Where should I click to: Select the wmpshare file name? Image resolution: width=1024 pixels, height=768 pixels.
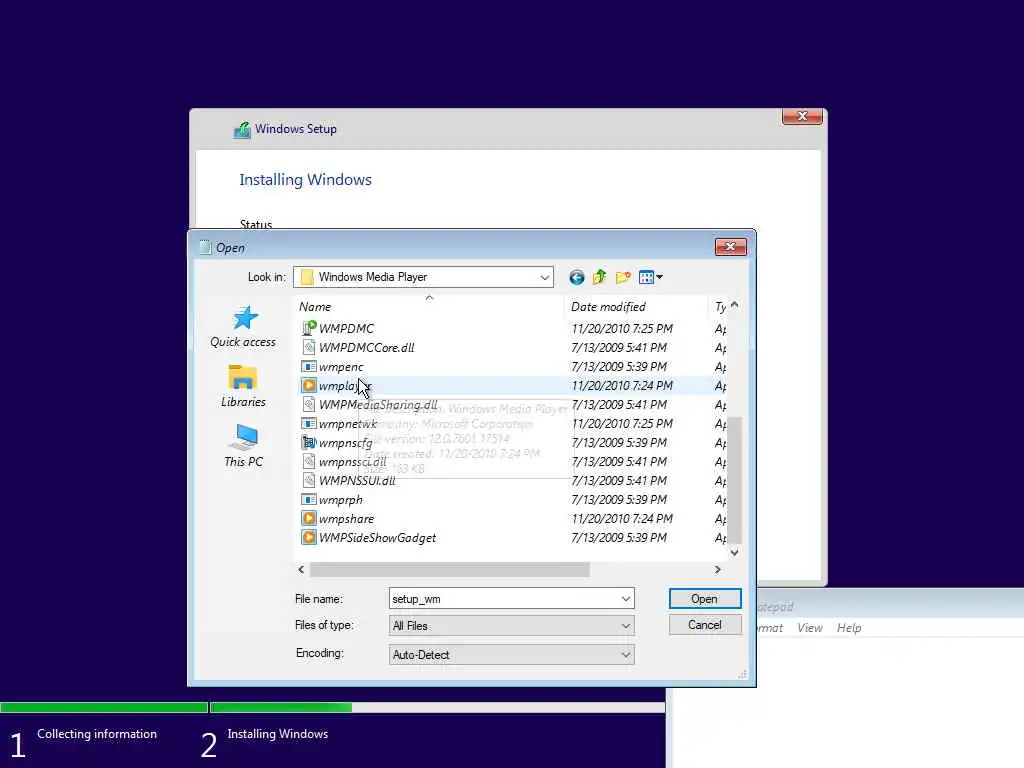(x=347, y=519)
